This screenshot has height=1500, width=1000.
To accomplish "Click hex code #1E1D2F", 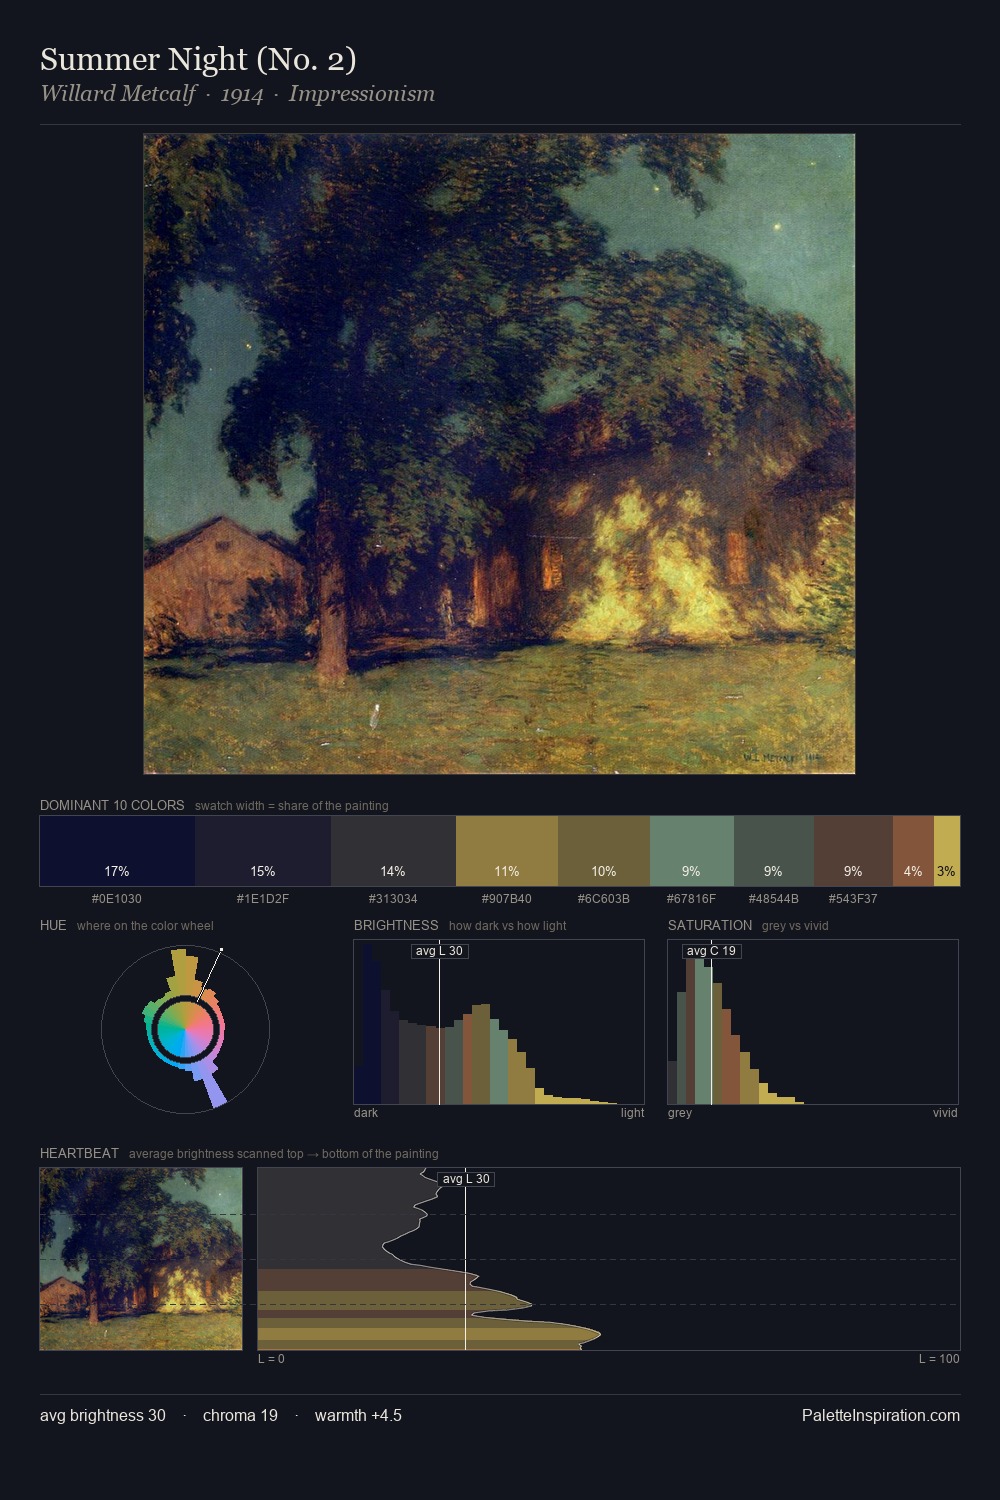I will 263,899.
